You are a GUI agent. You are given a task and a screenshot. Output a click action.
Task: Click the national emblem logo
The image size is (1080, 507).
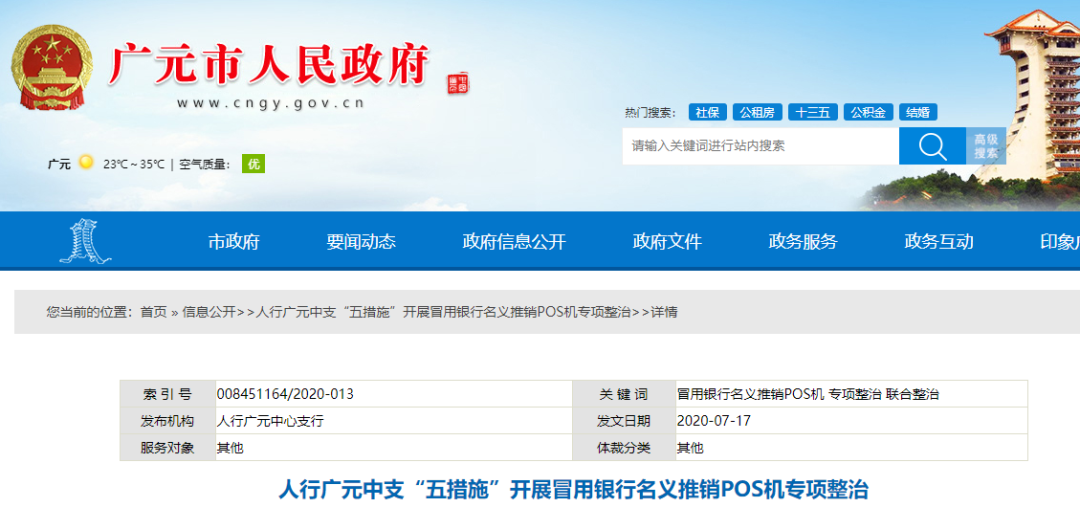tap(54, 68)
